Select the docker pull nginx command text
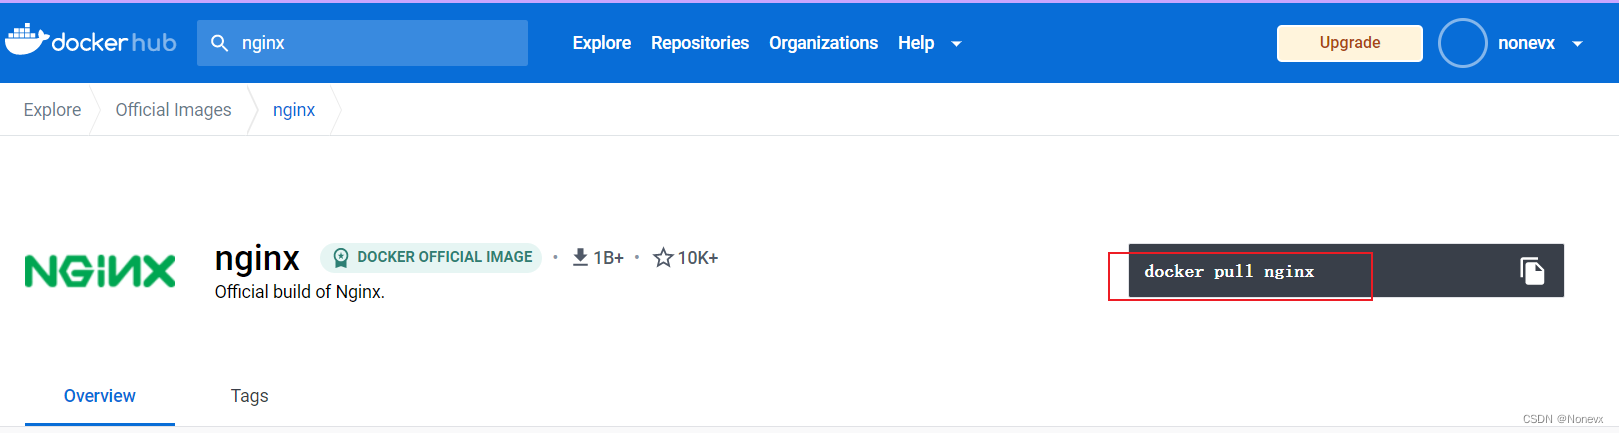 (x=1229, y=272)
